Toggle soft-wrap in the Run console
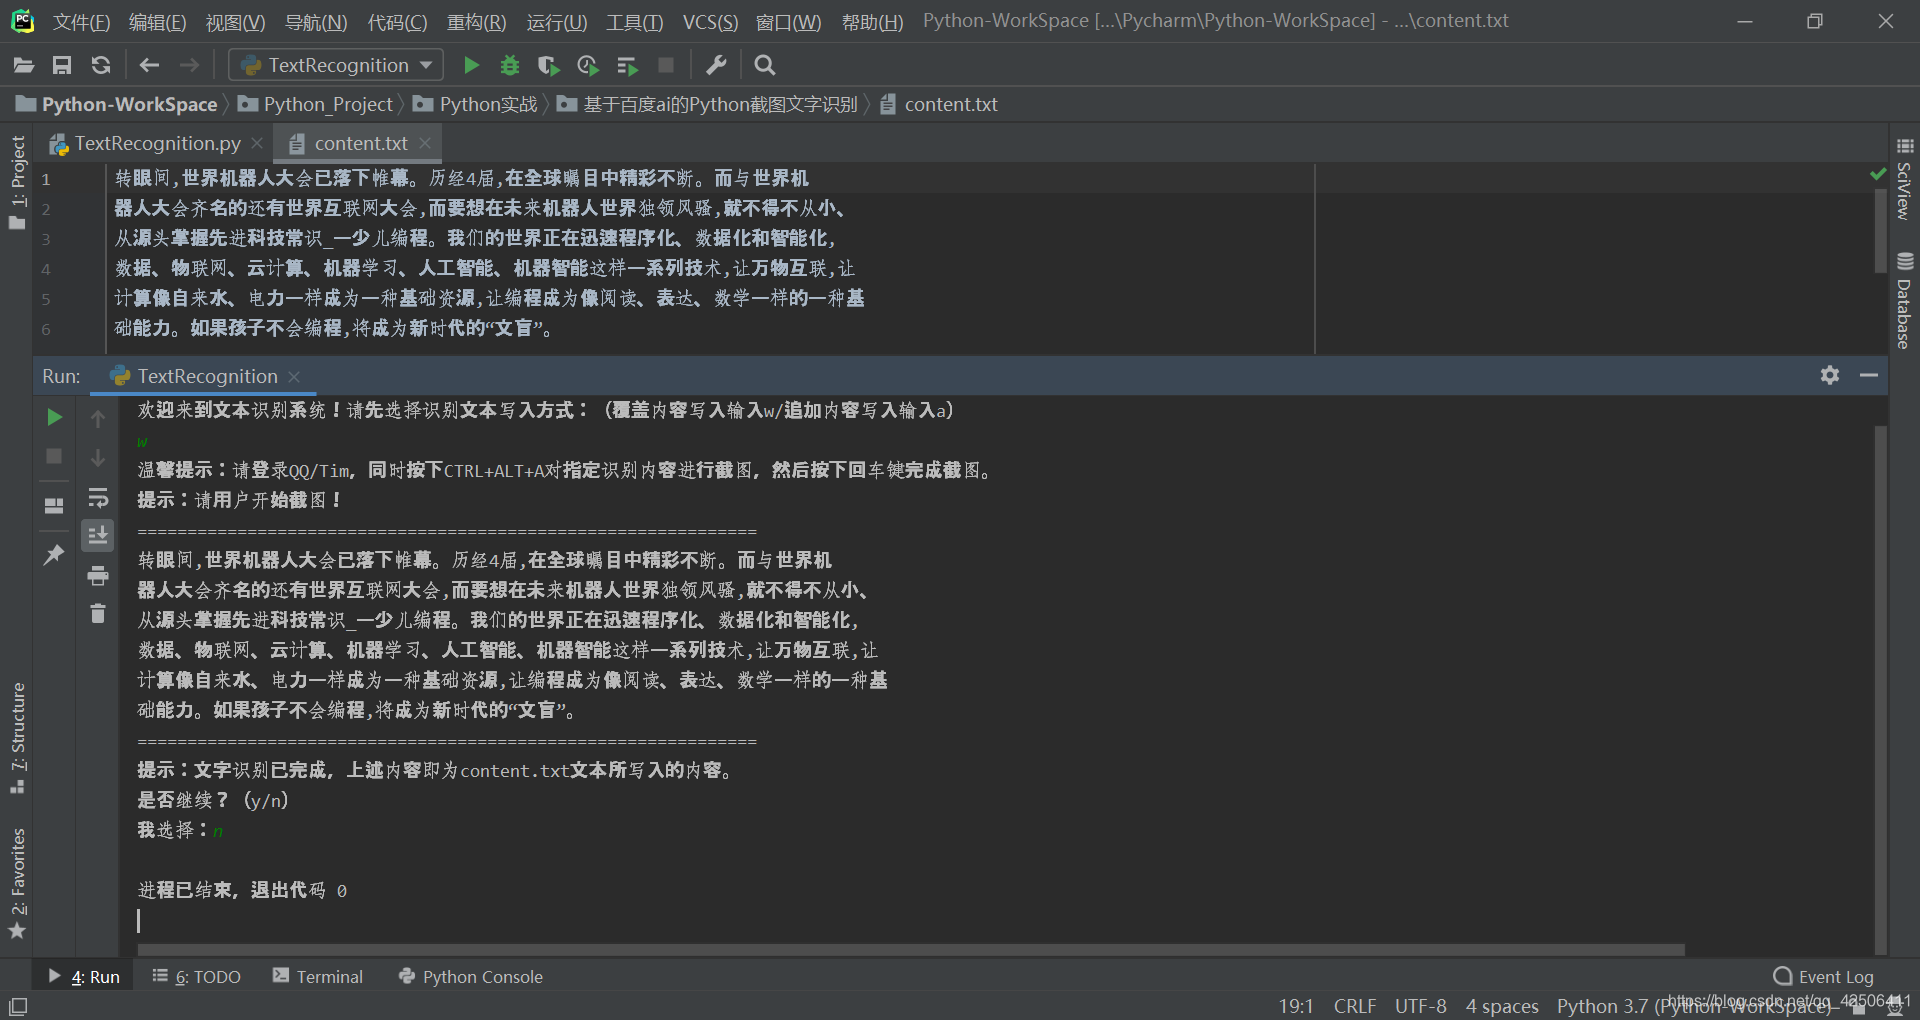Viewport: 1920px width, 1020px height. (98, 497)
